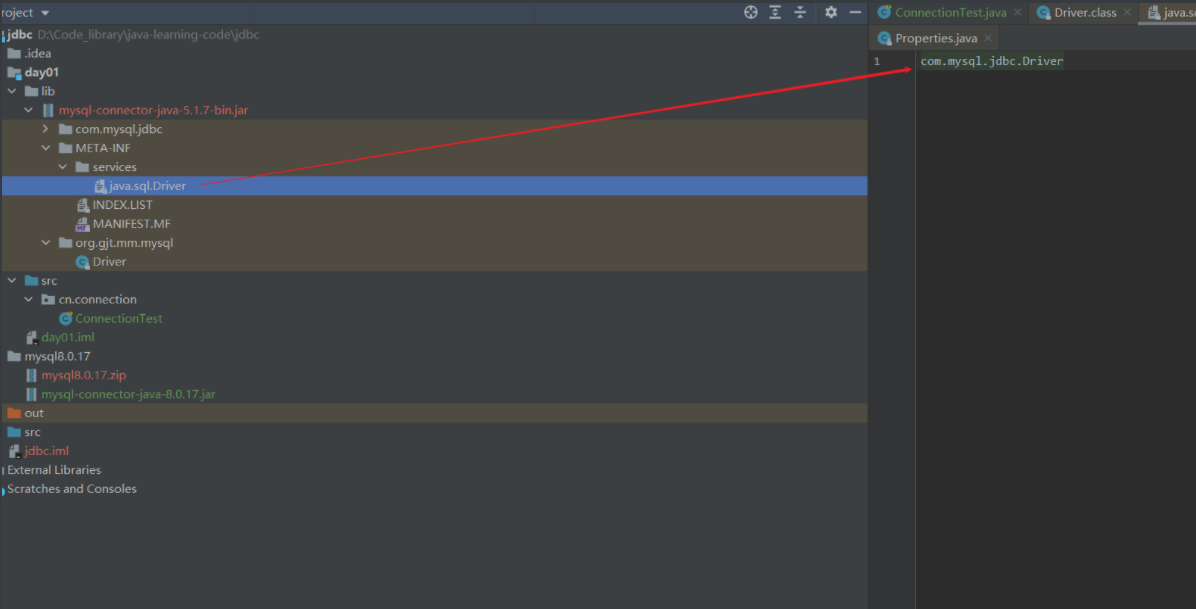This screenshot has height=609, width=1196.
Task: Switch to the Driver.class tab
Action: click(x=1085, y=12)
